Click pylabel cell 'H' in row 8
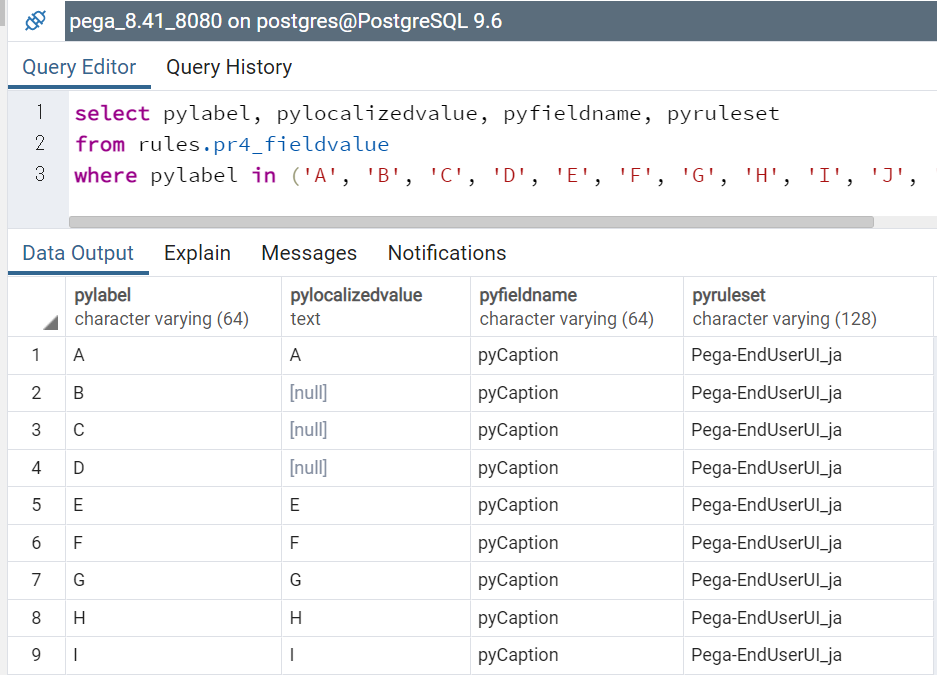Screen dimensions: 937x675 click(x=173, y=618)
